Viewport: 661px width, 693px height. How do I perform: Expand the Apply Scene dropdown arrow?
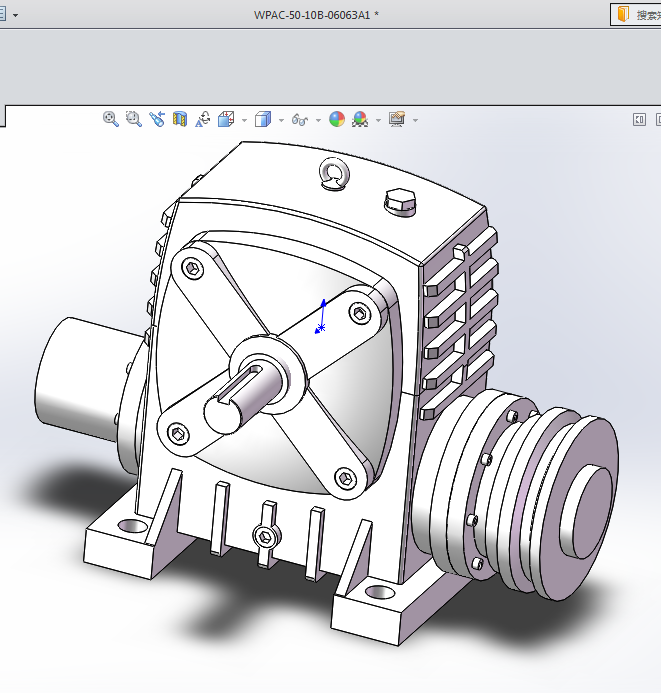(x=378, y=120)
